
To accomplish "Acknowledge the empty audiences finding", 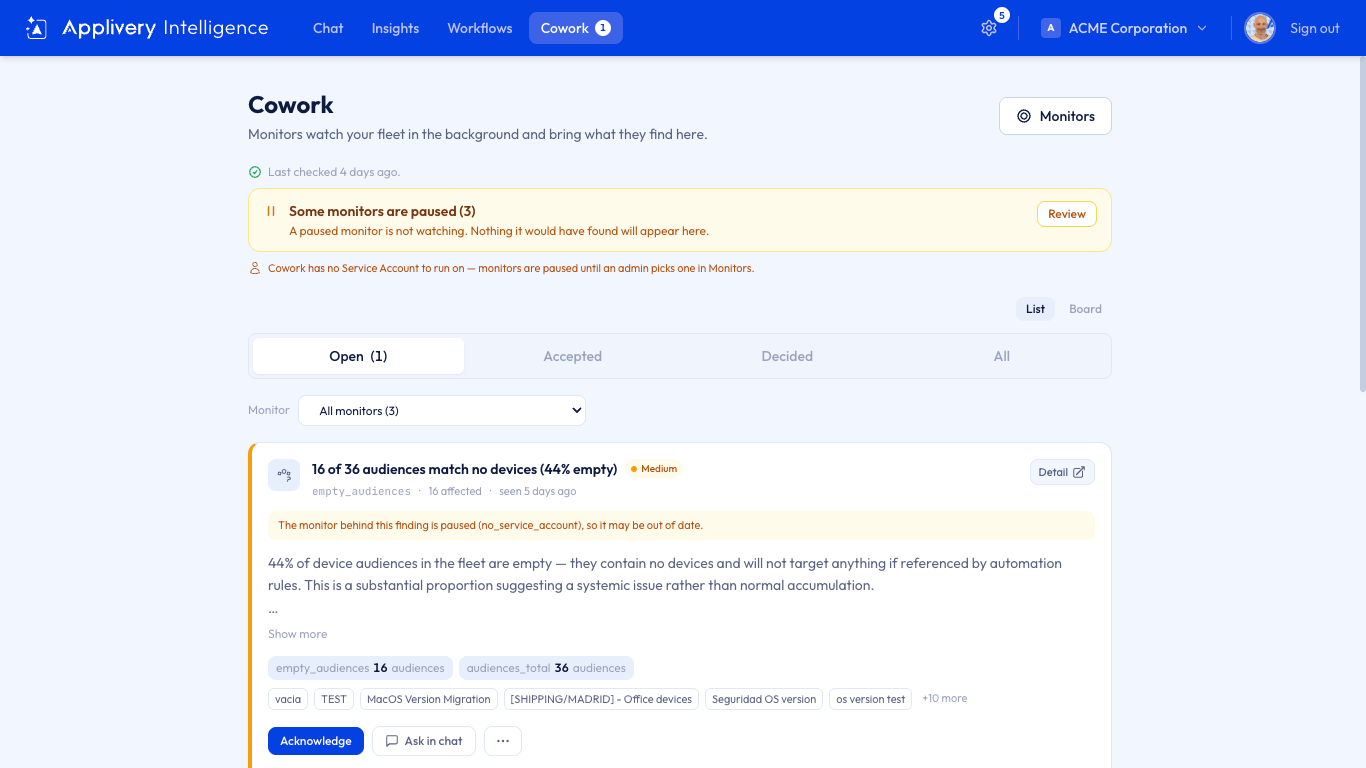I will click(316, 741).
